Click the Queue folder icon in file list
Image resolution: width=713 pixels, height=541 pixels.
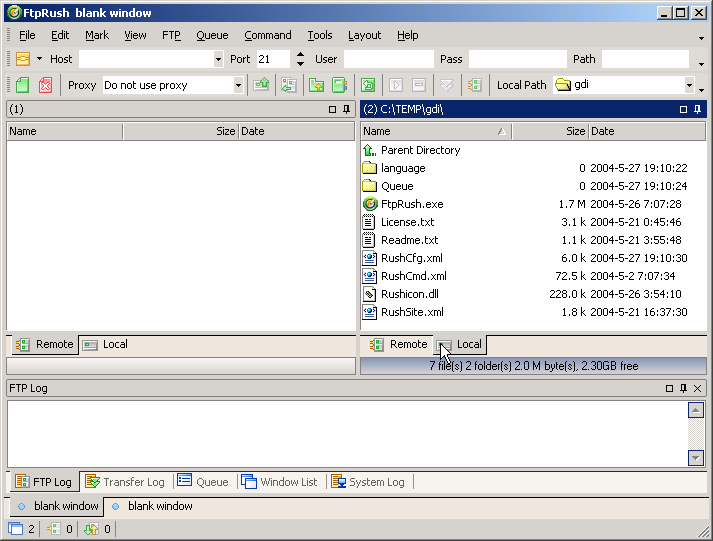click(x=370, y=186)
